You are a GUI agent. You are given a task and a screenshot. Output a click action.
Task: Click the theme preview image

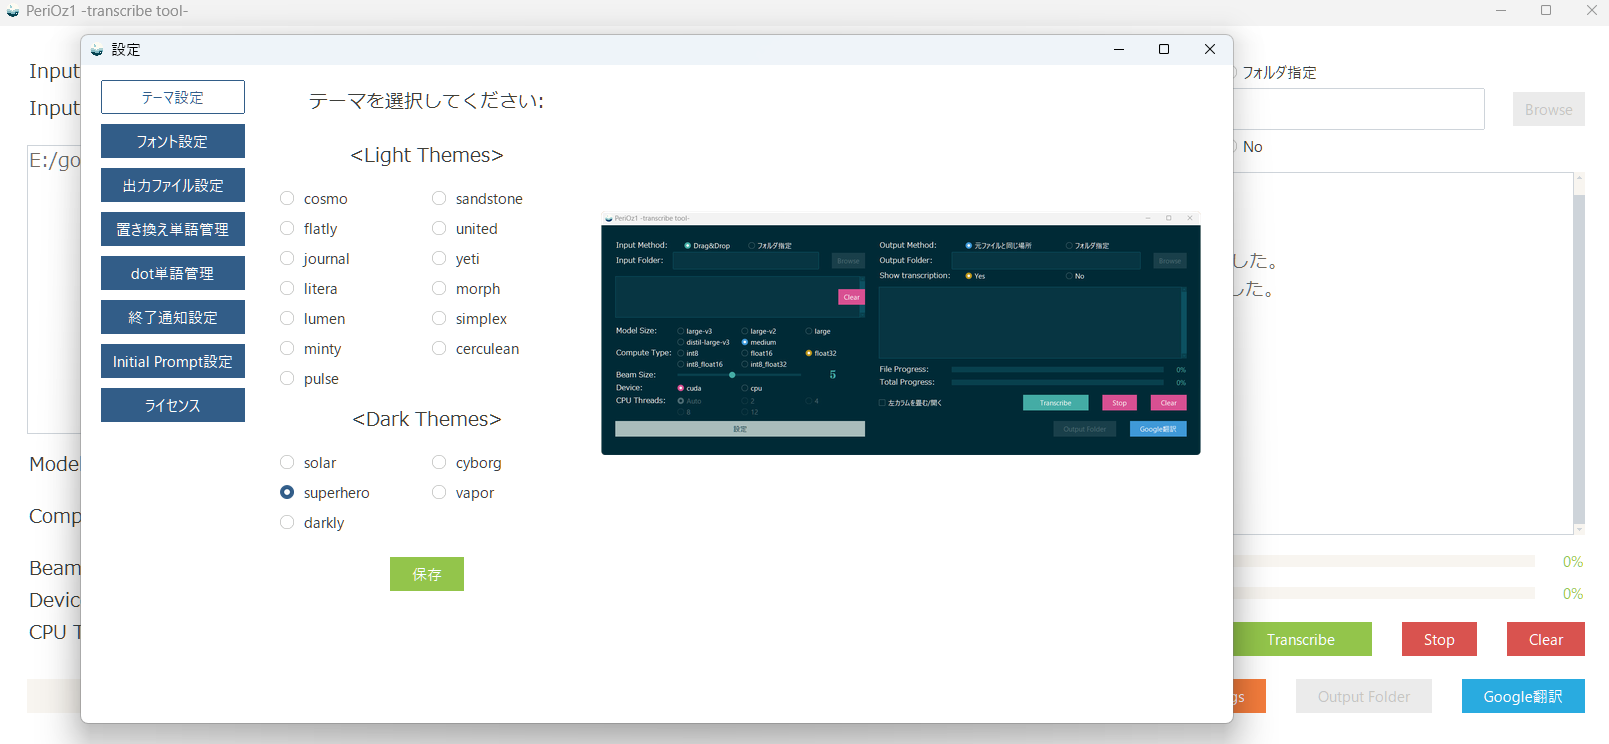(x=900, y=334)
